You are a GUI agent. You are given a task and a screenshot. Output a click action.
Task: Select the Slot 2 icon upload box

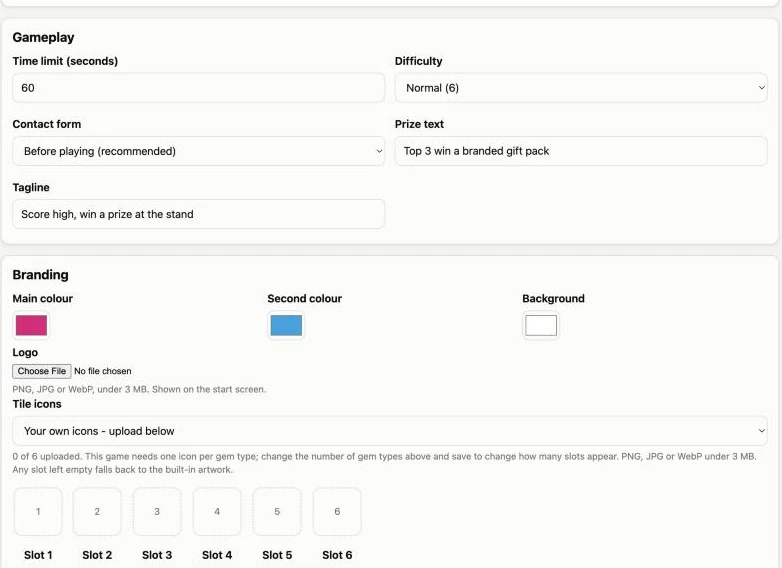pyautogui.click(x=97, y=512)
